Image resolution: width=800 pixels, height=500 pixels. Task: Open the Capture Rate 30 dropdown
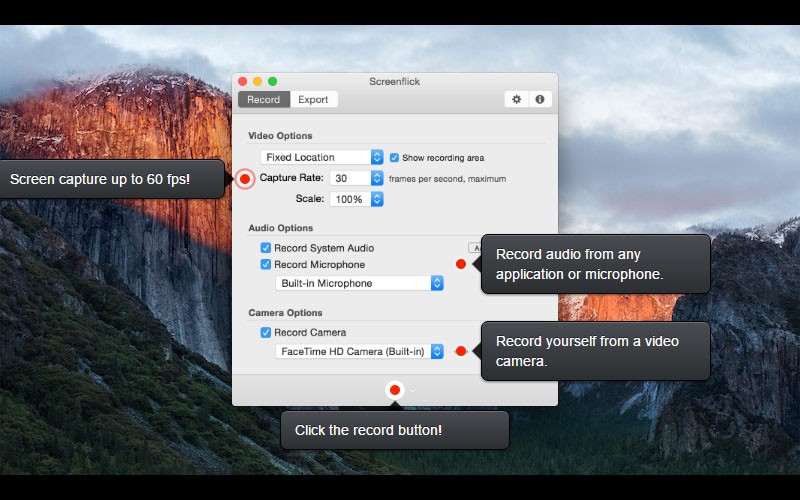click(x=356, y=178)
